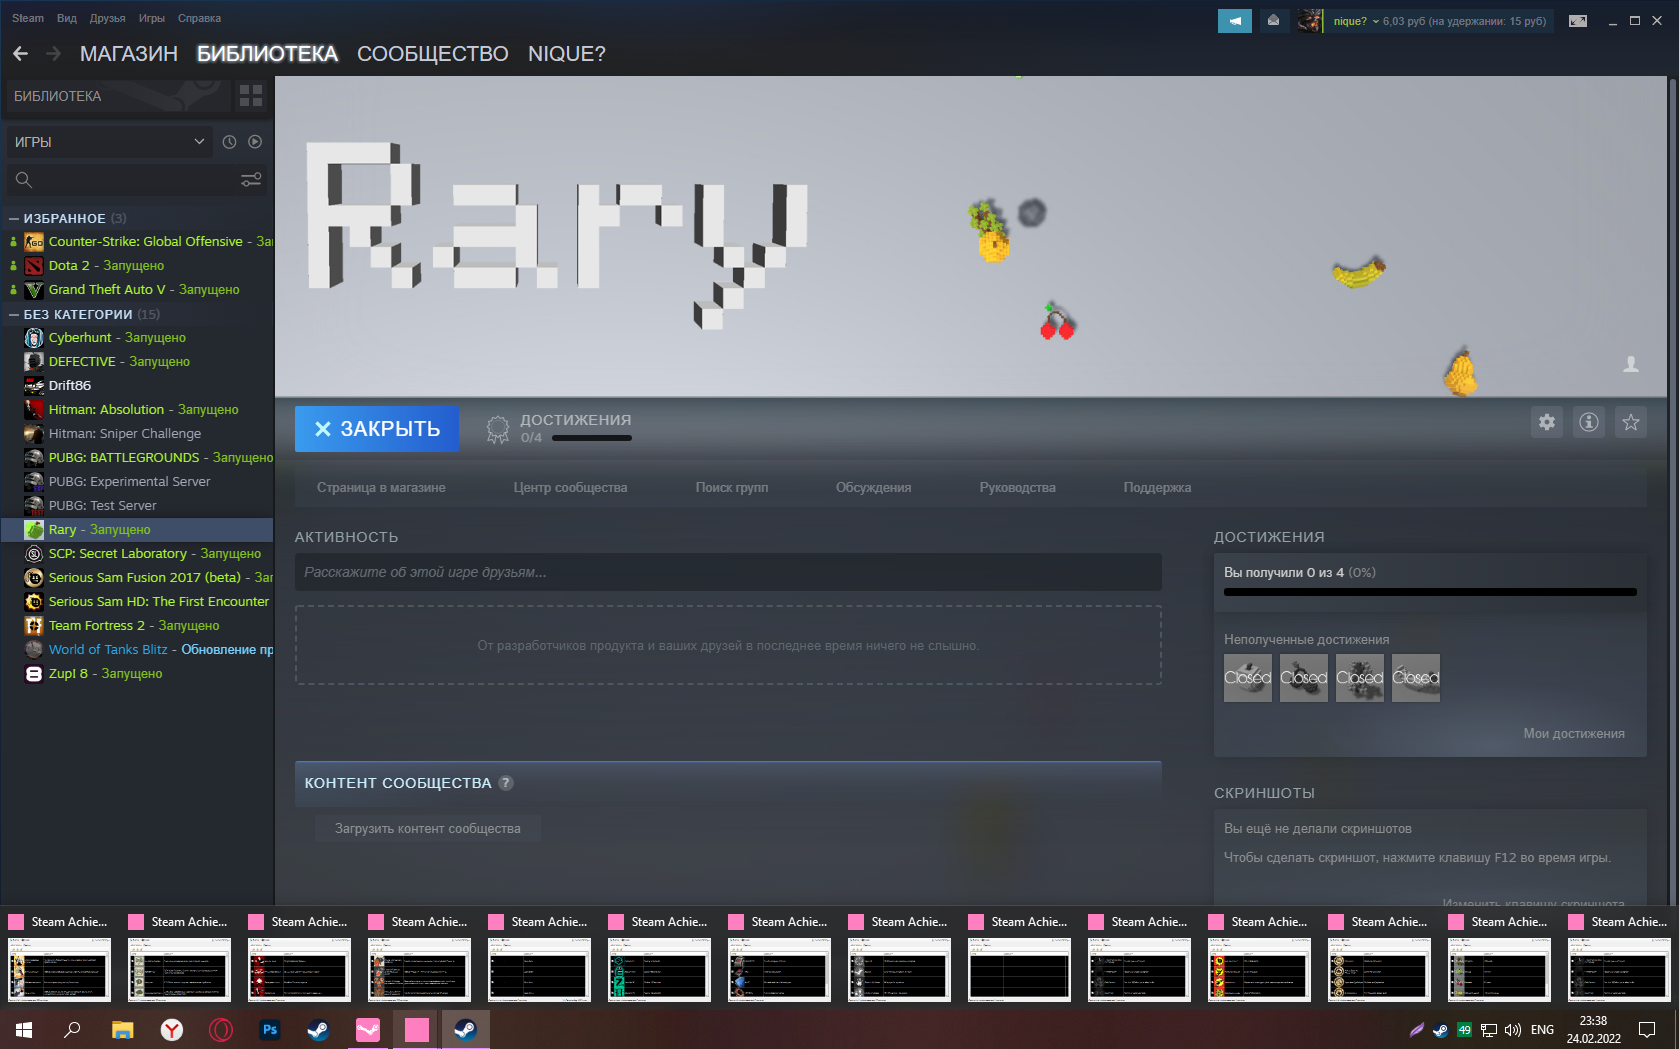Viewport: 1679px width, 1049px height.
Task: Open the Друзья menu
Action: coord(108,18)
